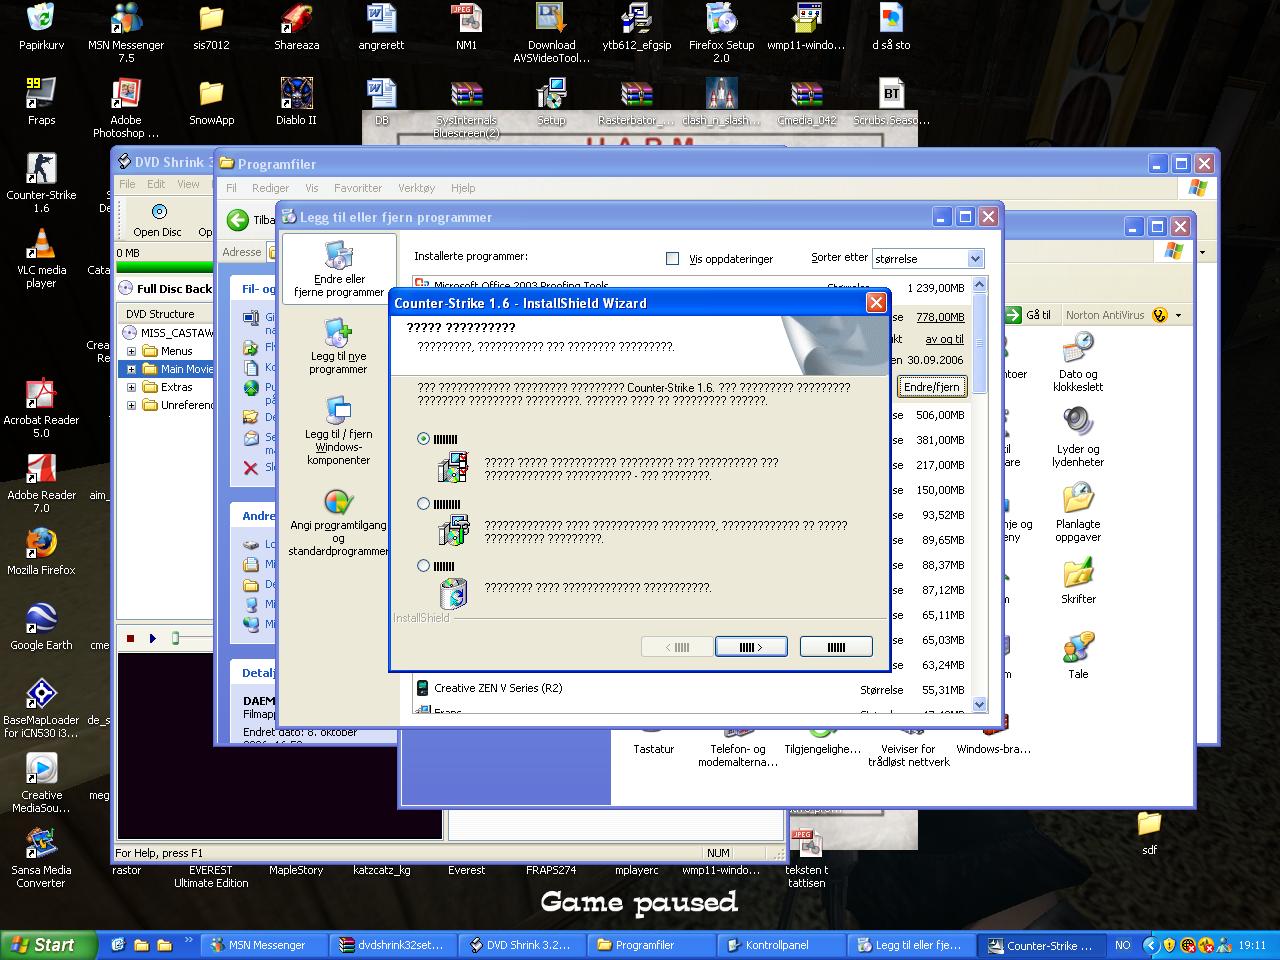Select the currently checked first radio option in the wizard
This screenshot has height=960, width=1280.
tap(424, 439)
